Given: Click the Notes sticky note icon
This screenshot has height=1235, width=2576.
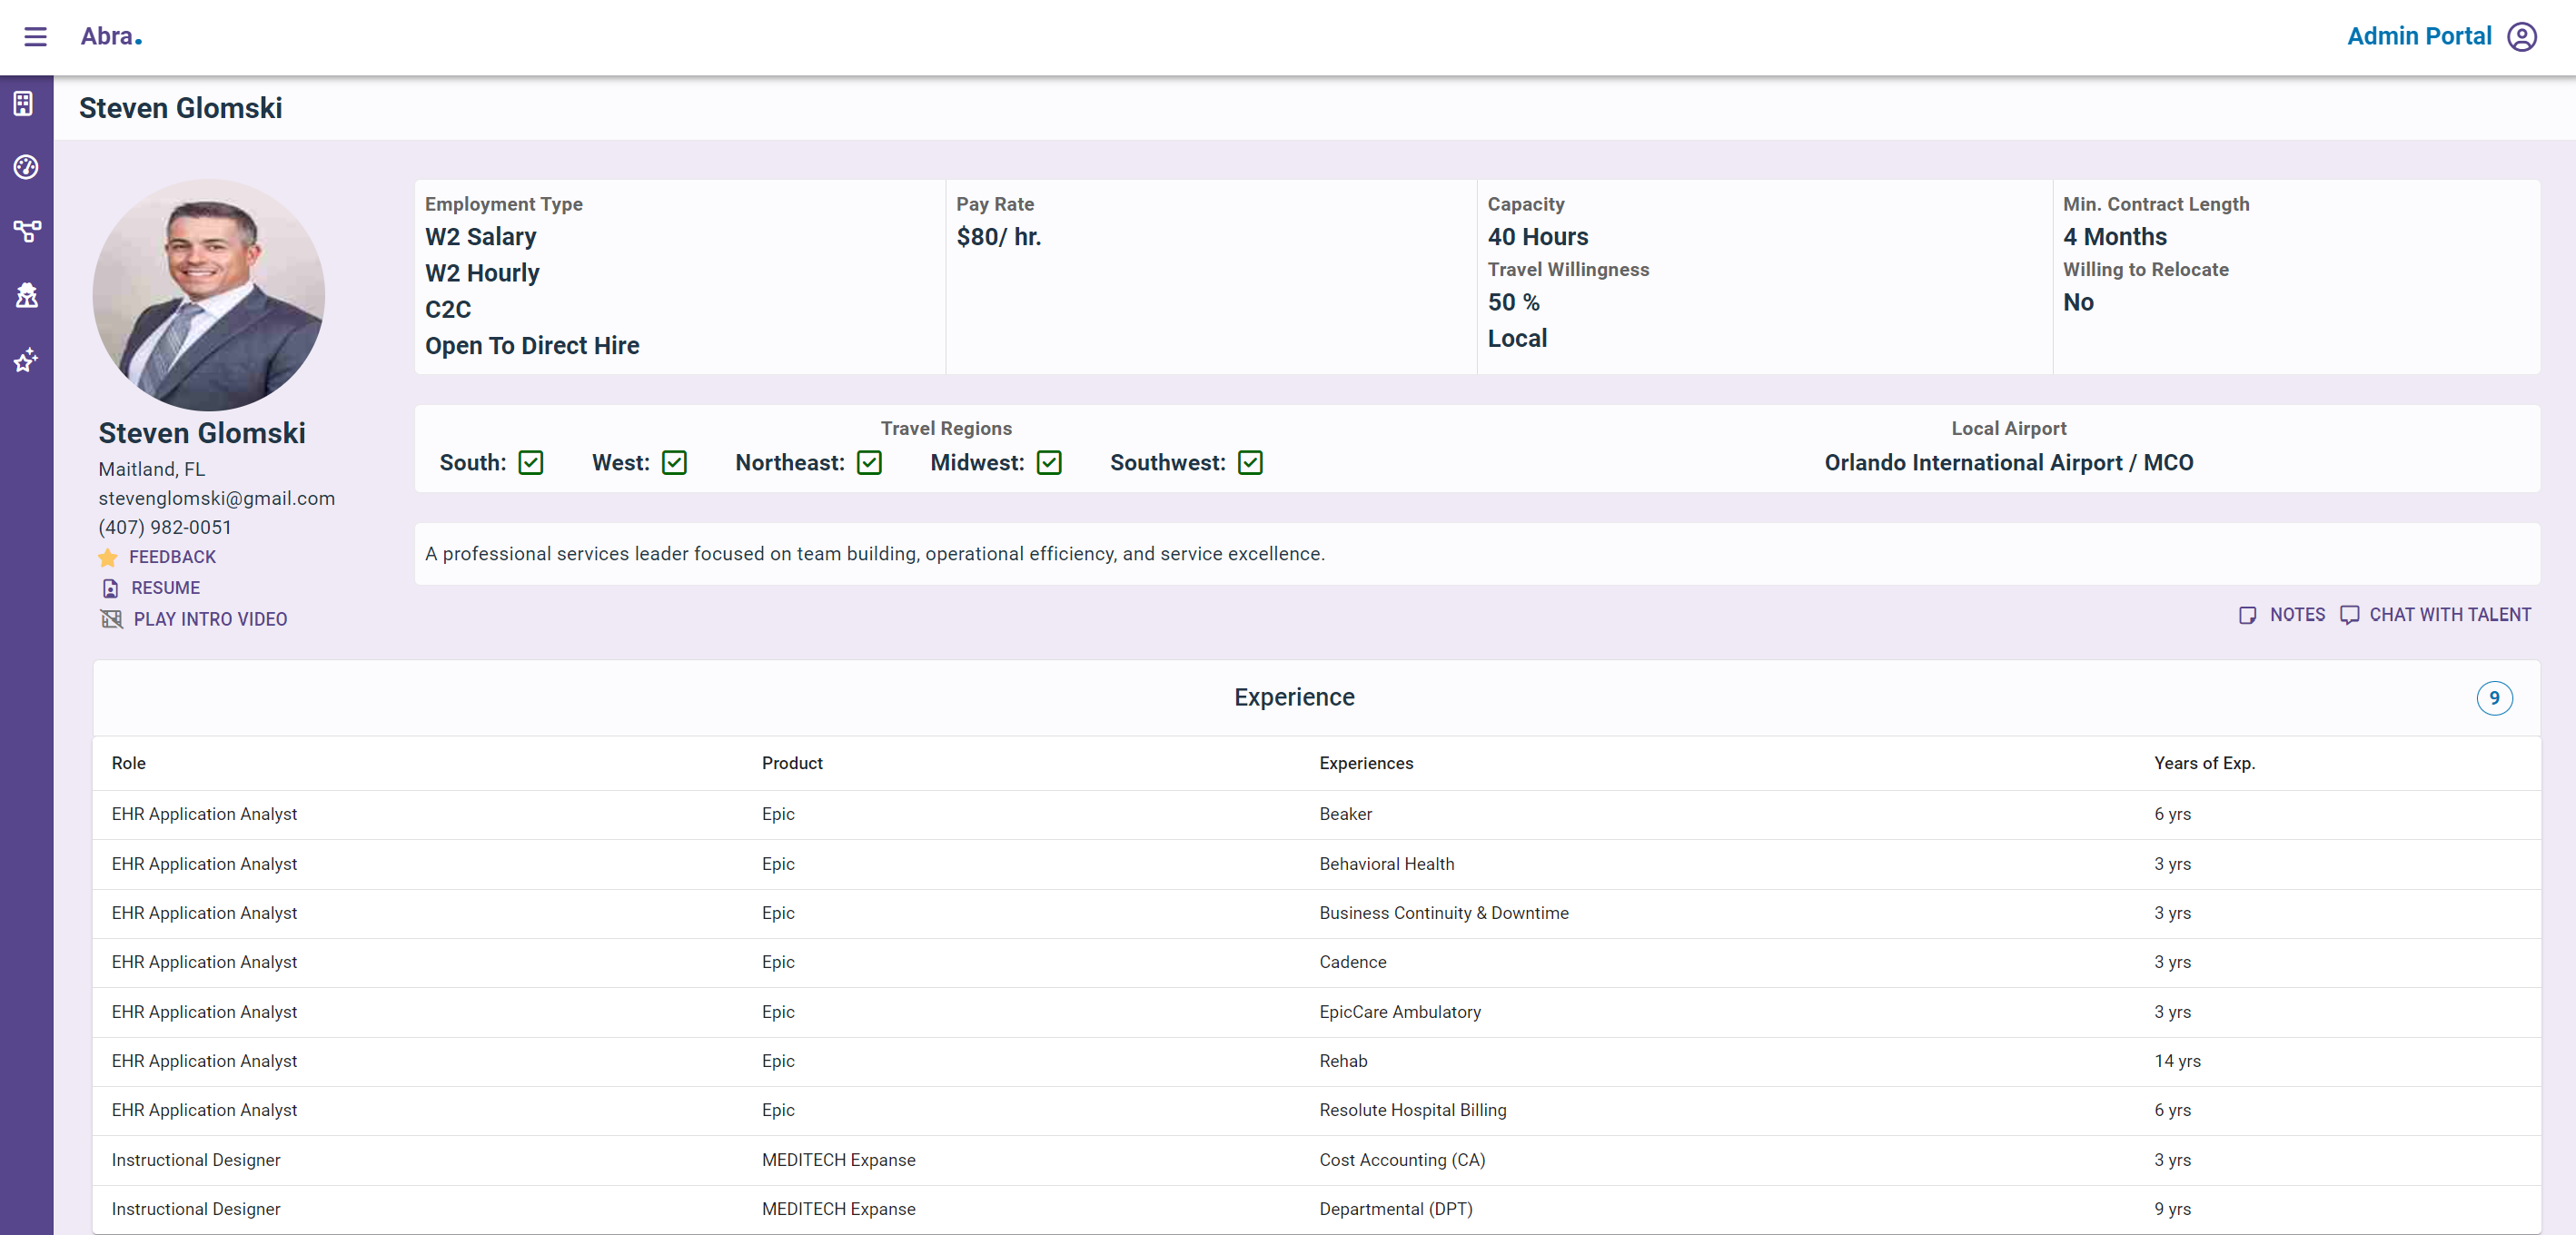Looking at the screenshot, I should point(2247,615).
